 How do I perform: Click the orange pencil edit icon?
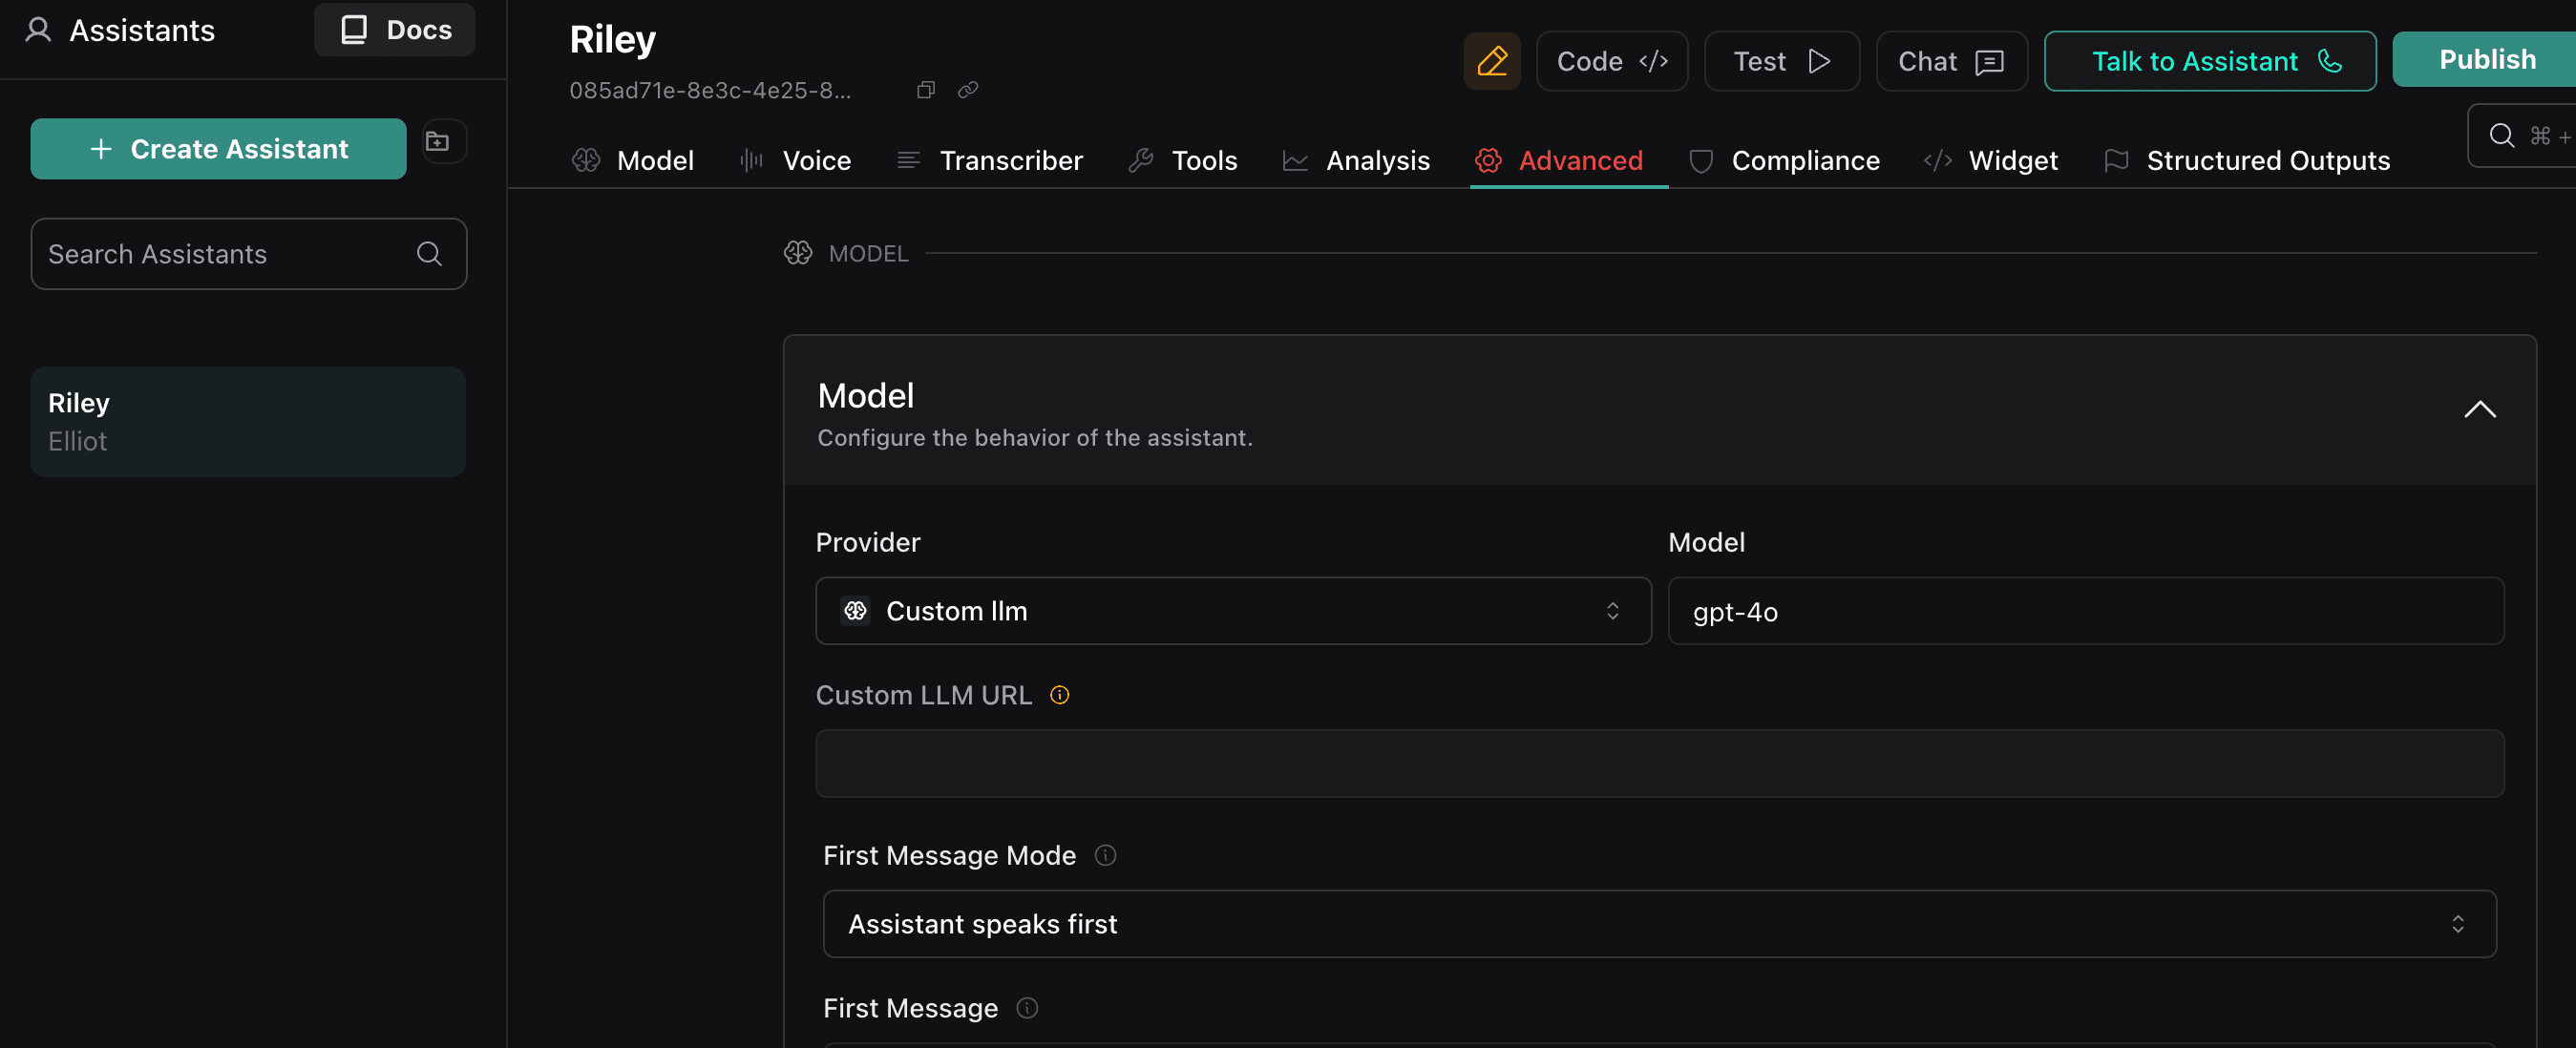(1491, 61)
